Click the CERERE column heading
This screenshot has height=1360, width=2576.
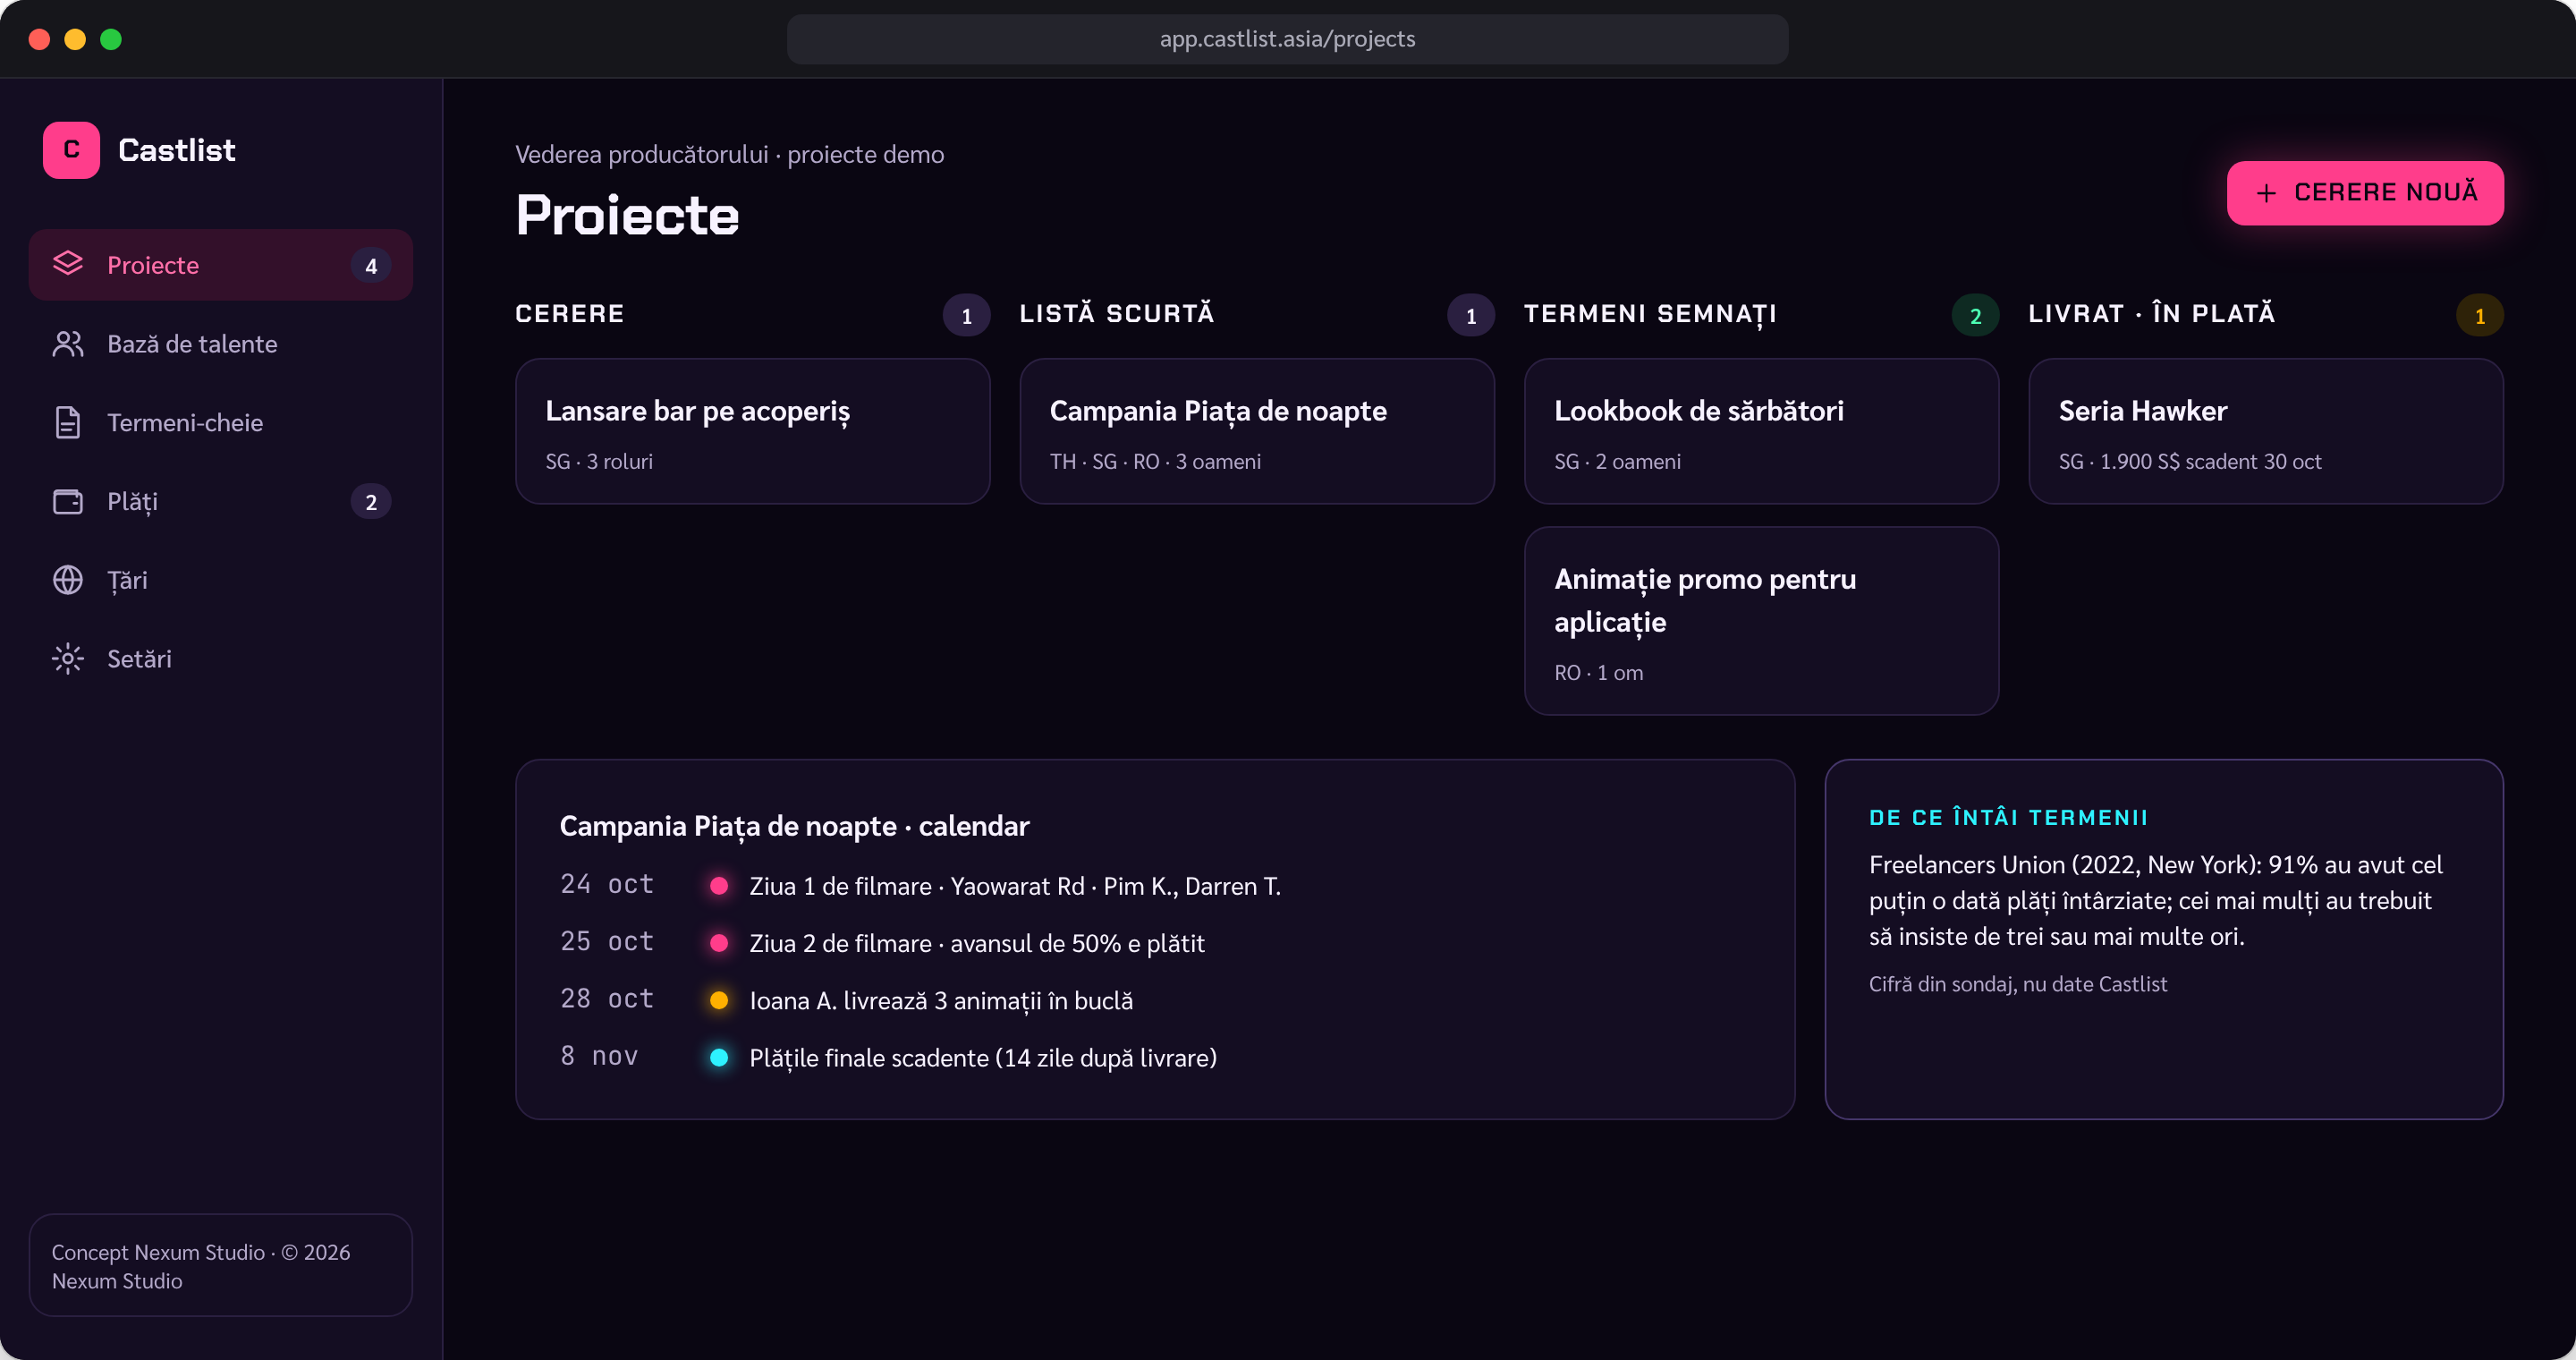pos(570,313)
